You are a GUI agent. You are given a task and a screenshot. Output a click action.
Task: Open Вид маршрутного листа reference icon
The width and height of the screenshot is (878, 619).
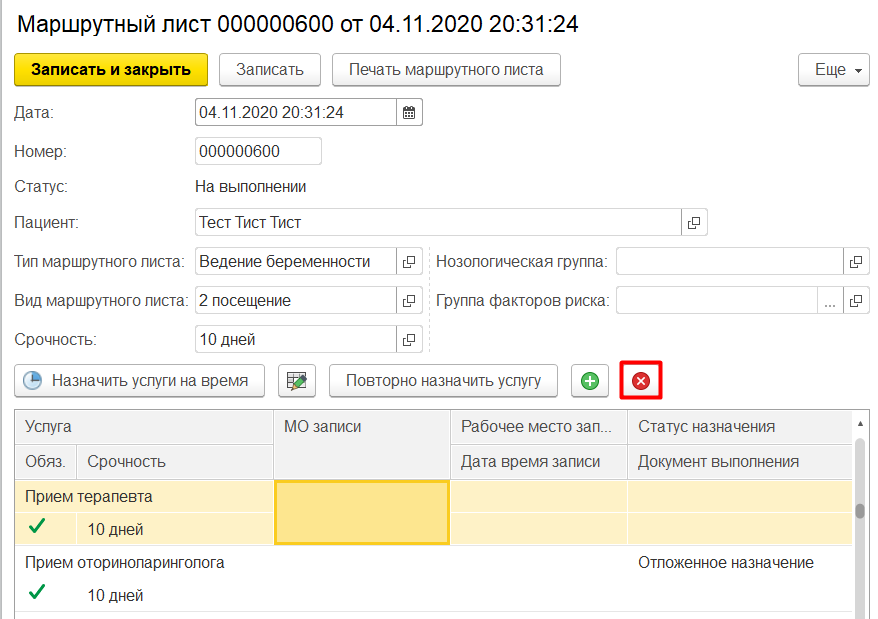click(409, 300)
